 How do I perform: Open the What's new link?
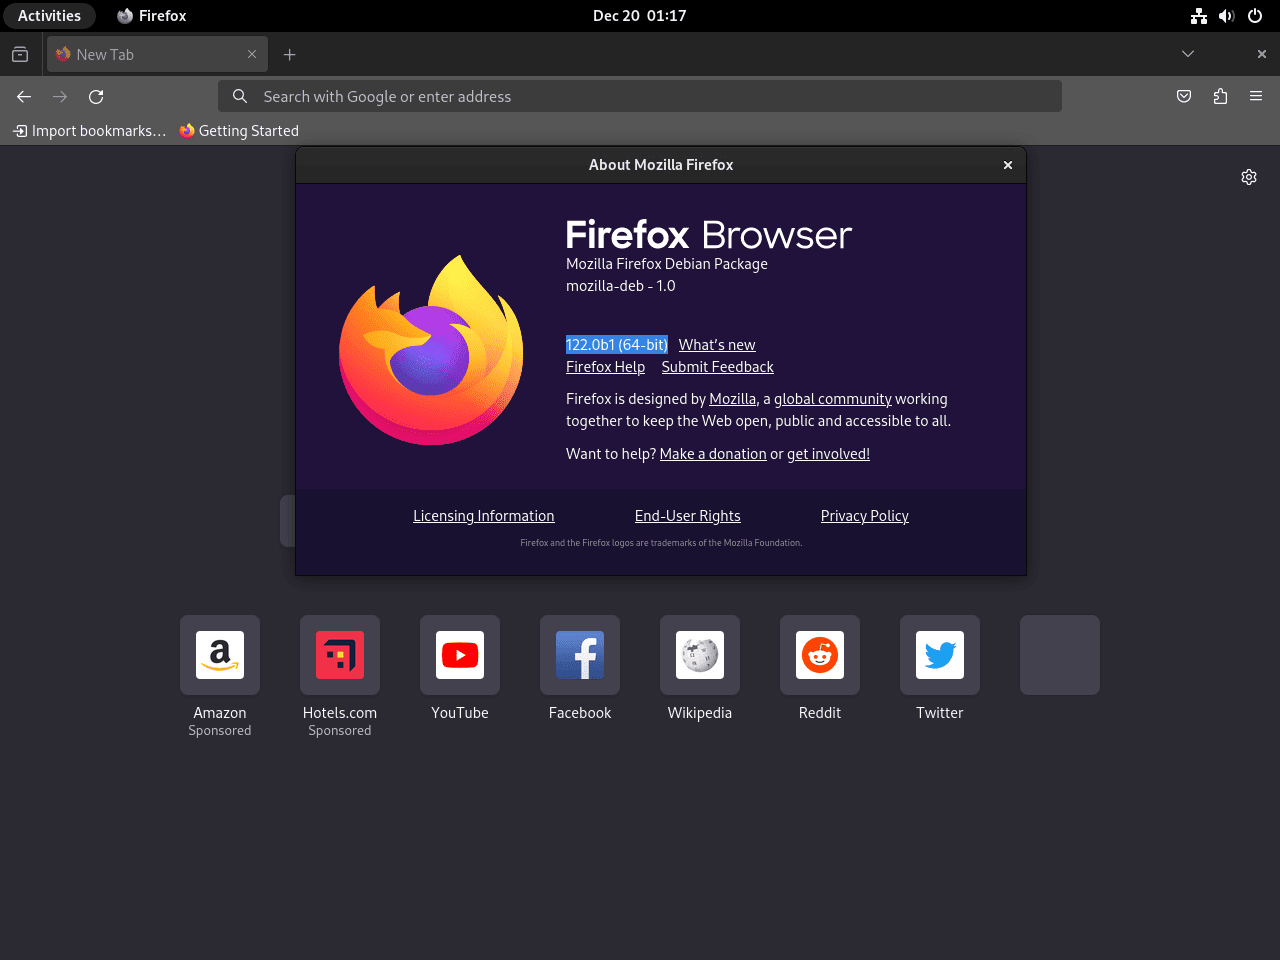(716, 344)
